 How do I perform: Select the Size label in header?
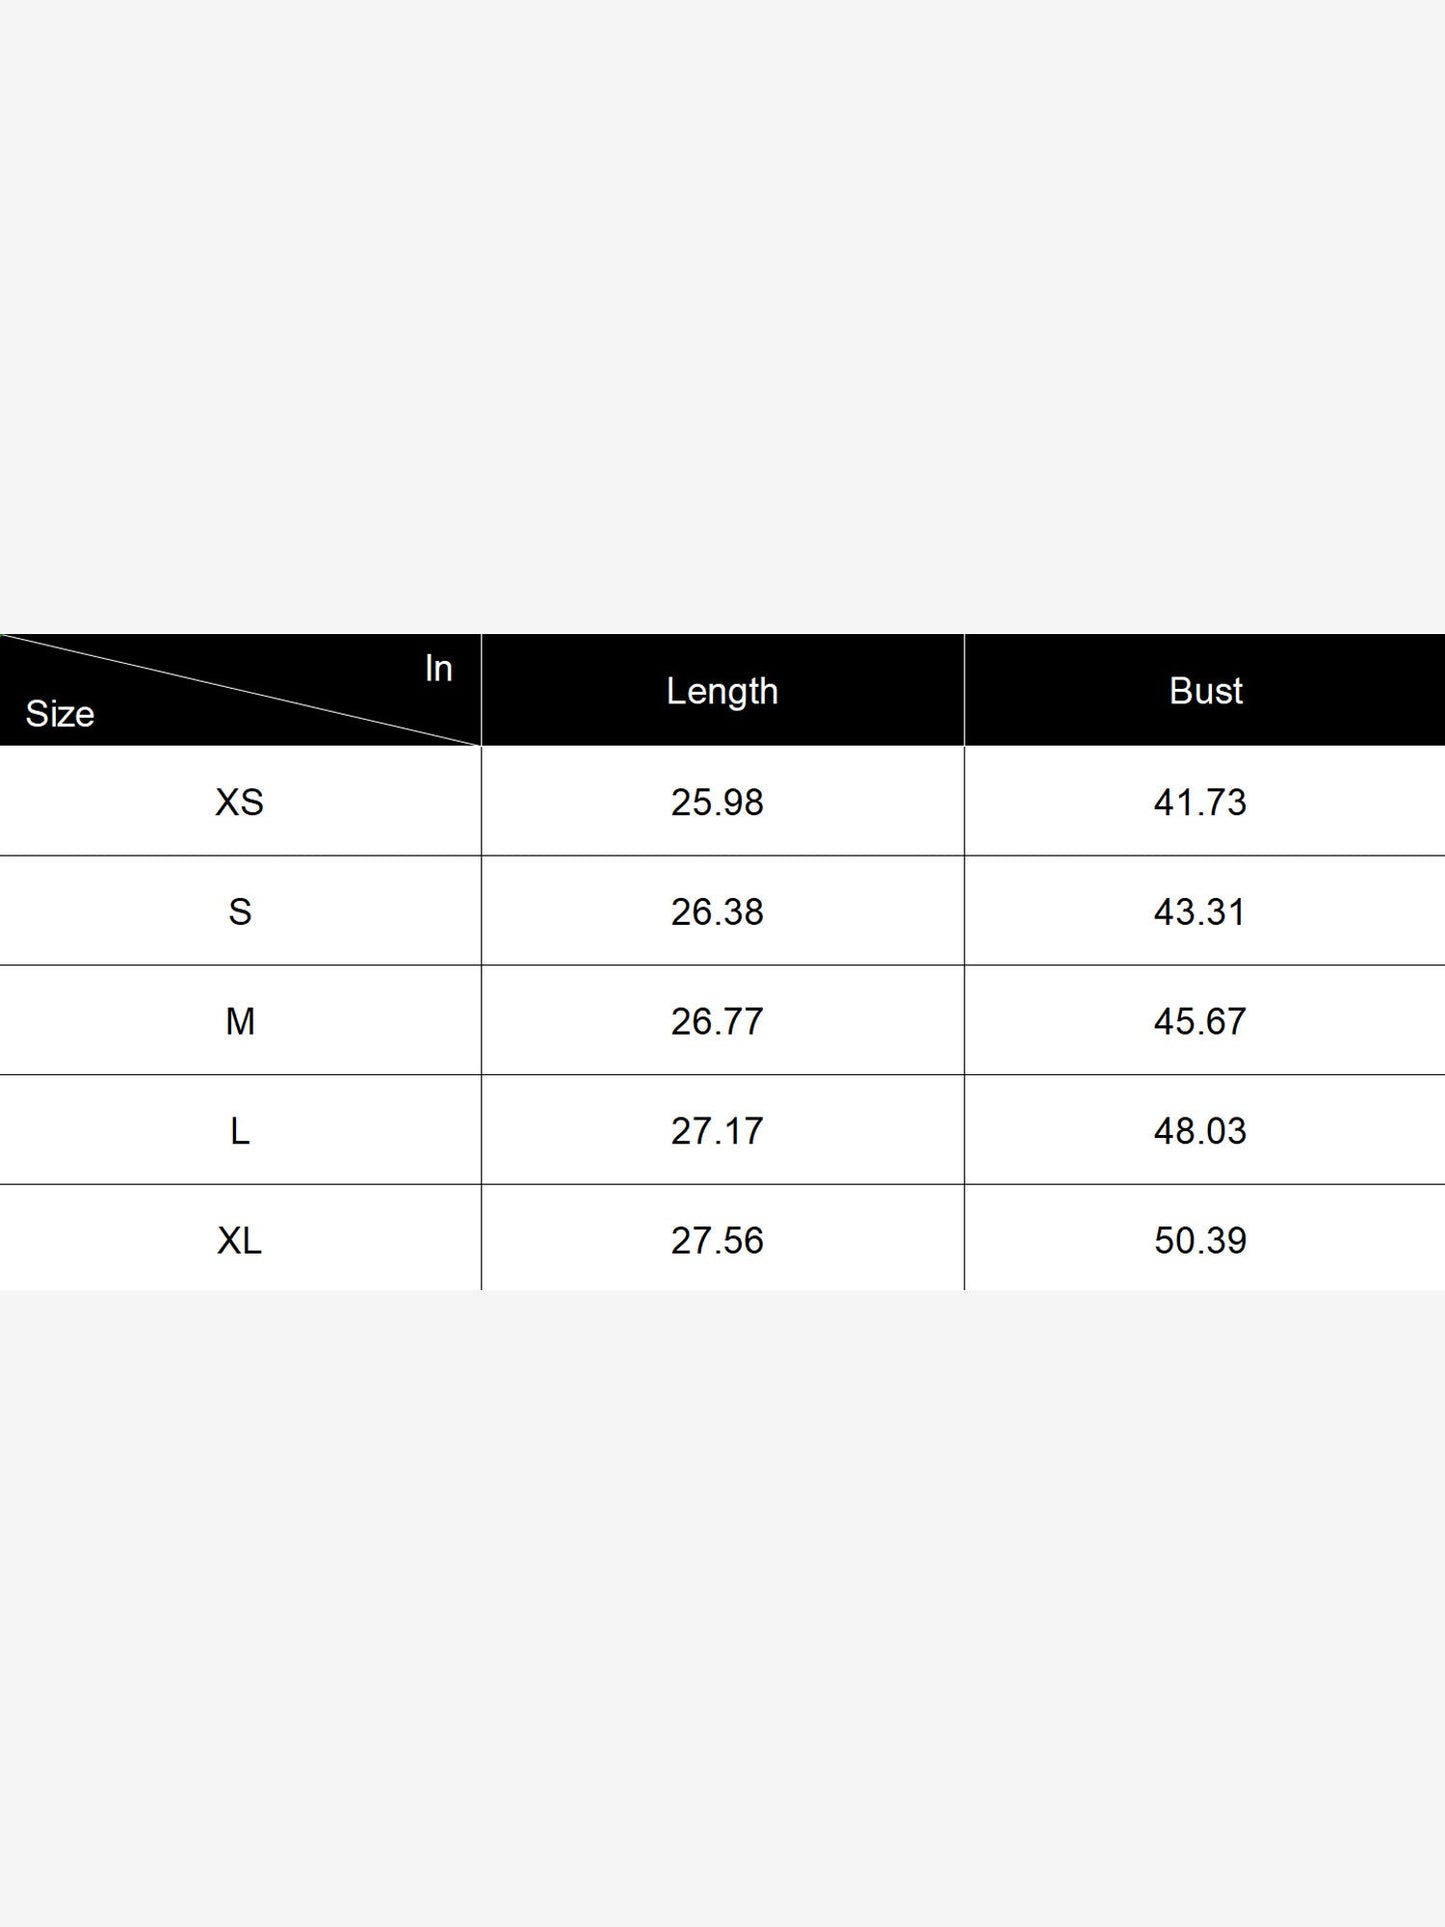pos(60,714)
